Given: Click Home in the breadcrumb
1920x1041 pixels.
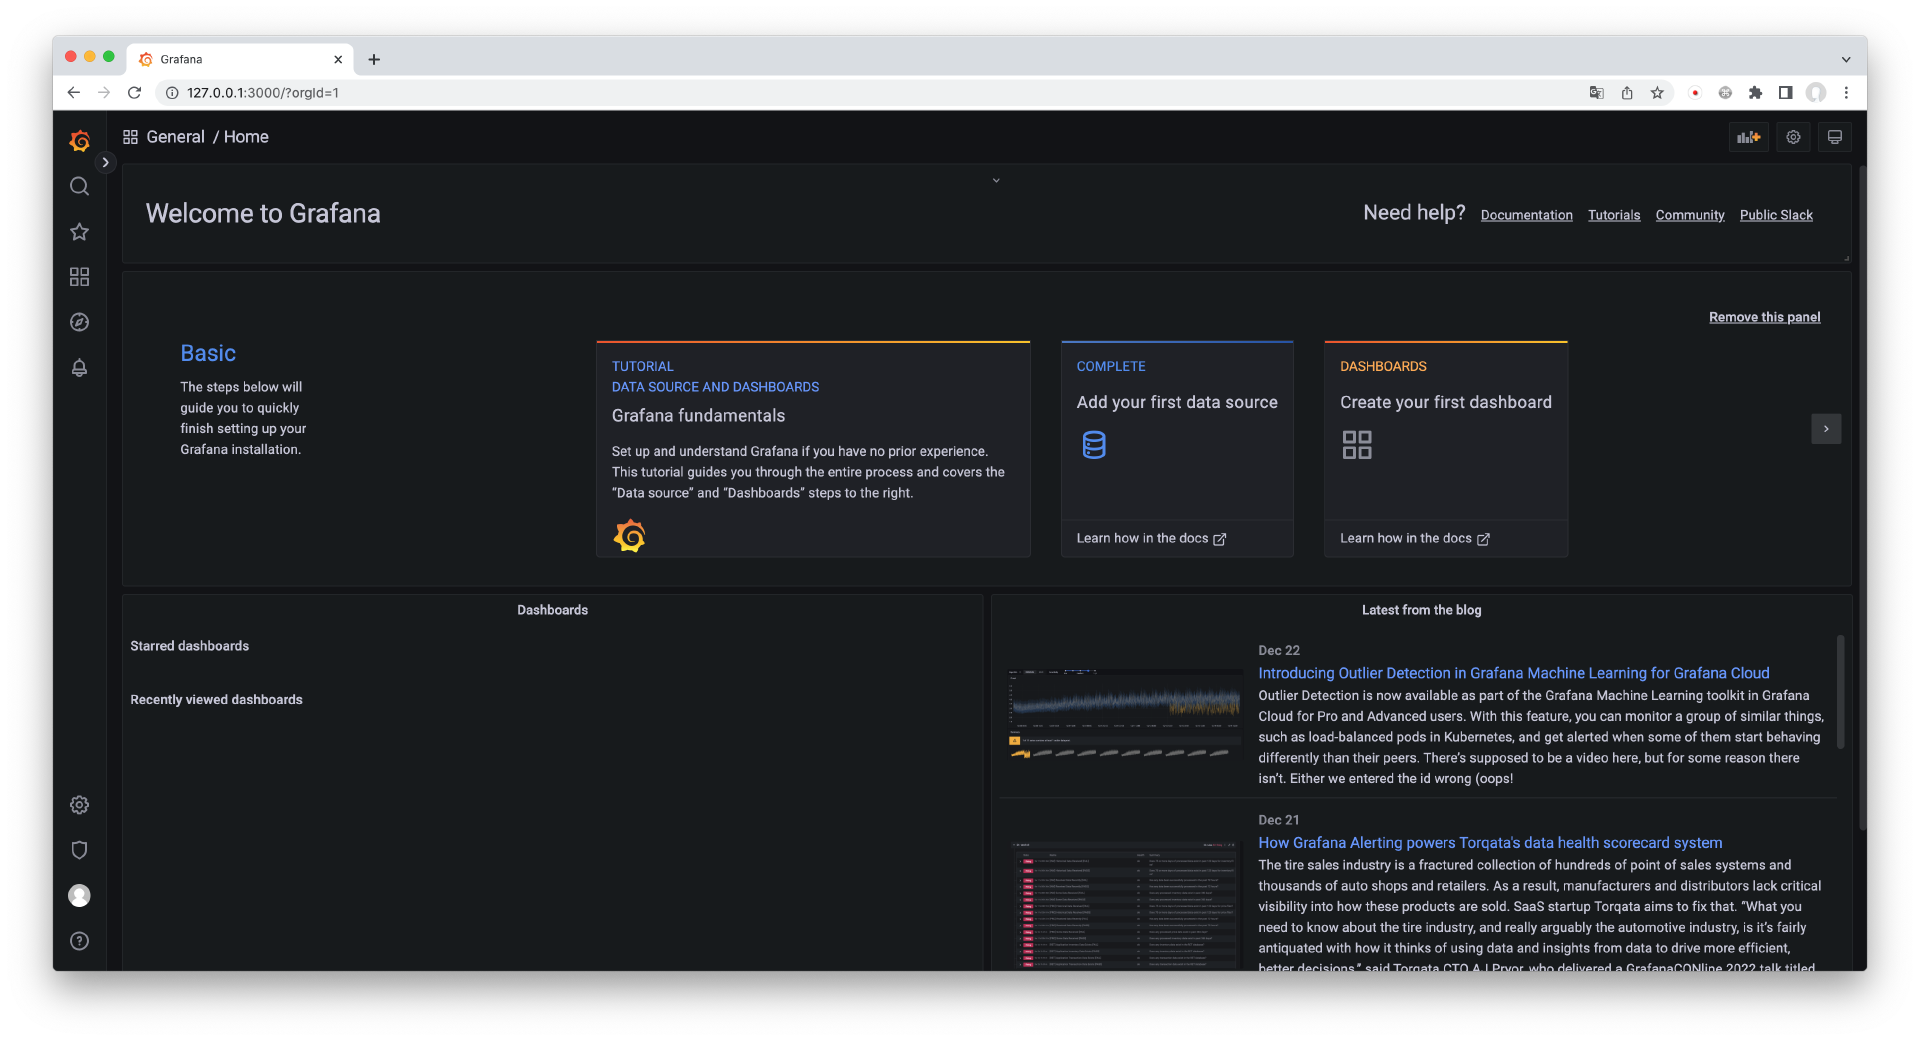Looking at the screenshot, I should pos(246,137).
